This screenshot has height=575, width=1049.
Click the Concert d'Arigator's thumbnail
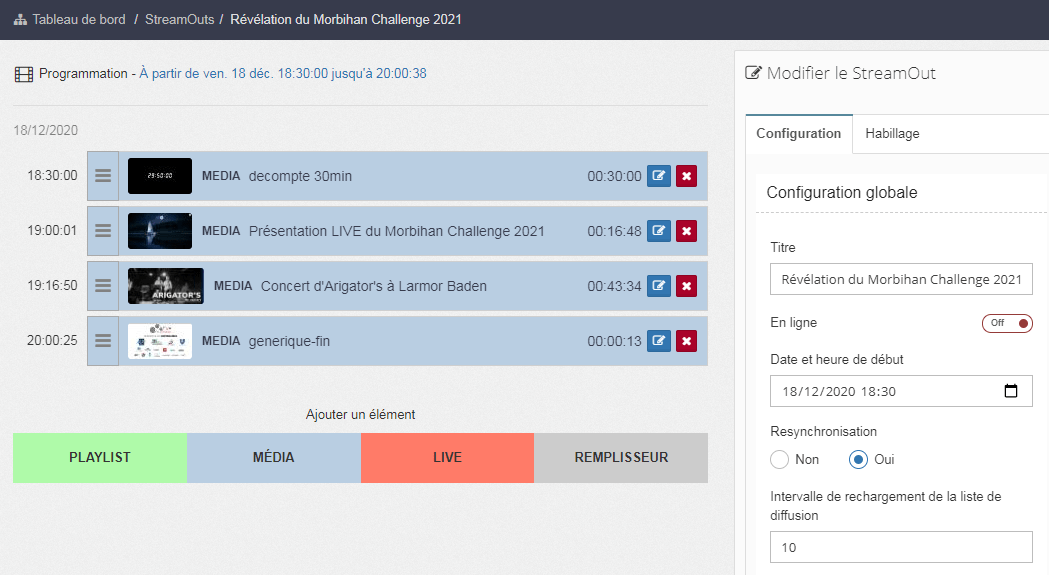[166, 286]
